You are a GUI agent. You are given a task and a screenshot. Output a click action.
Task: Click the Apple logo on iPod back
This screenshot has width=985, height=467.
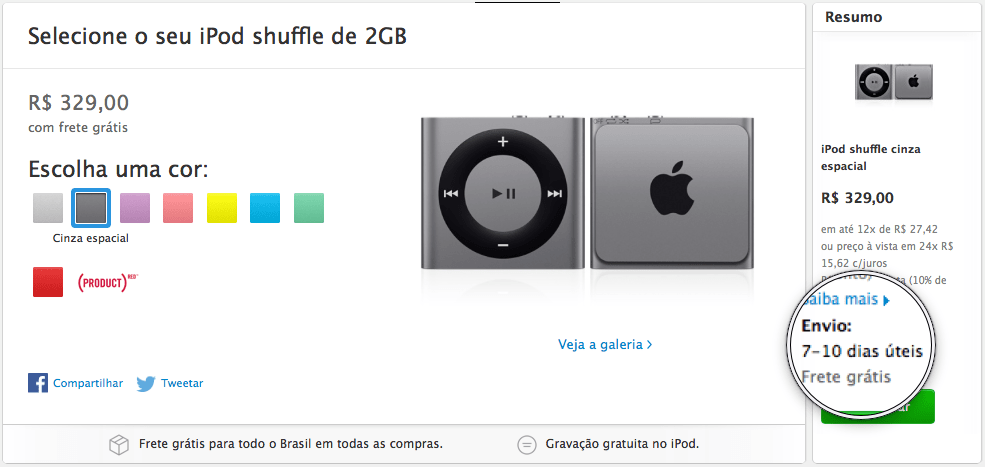coord(672,189)
